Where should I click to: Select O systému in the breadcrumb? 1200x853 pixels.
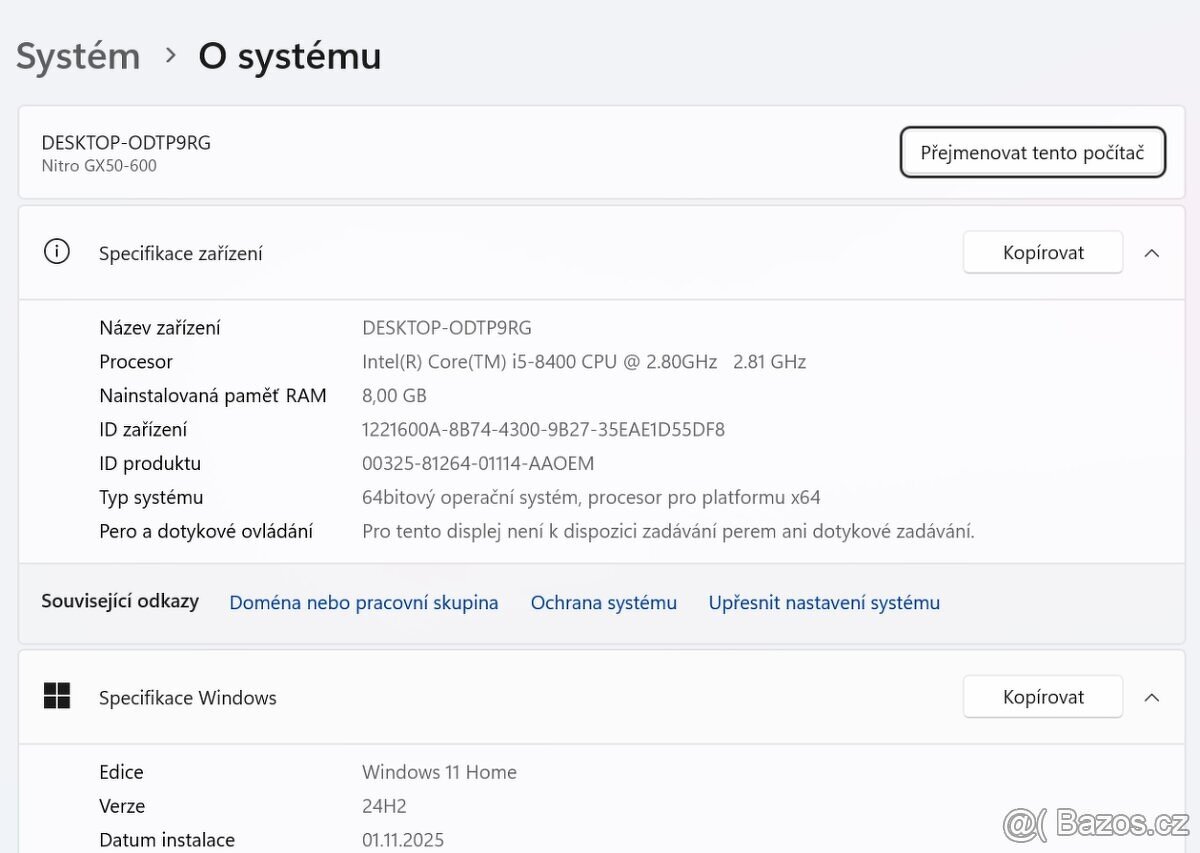pos(289,56)
